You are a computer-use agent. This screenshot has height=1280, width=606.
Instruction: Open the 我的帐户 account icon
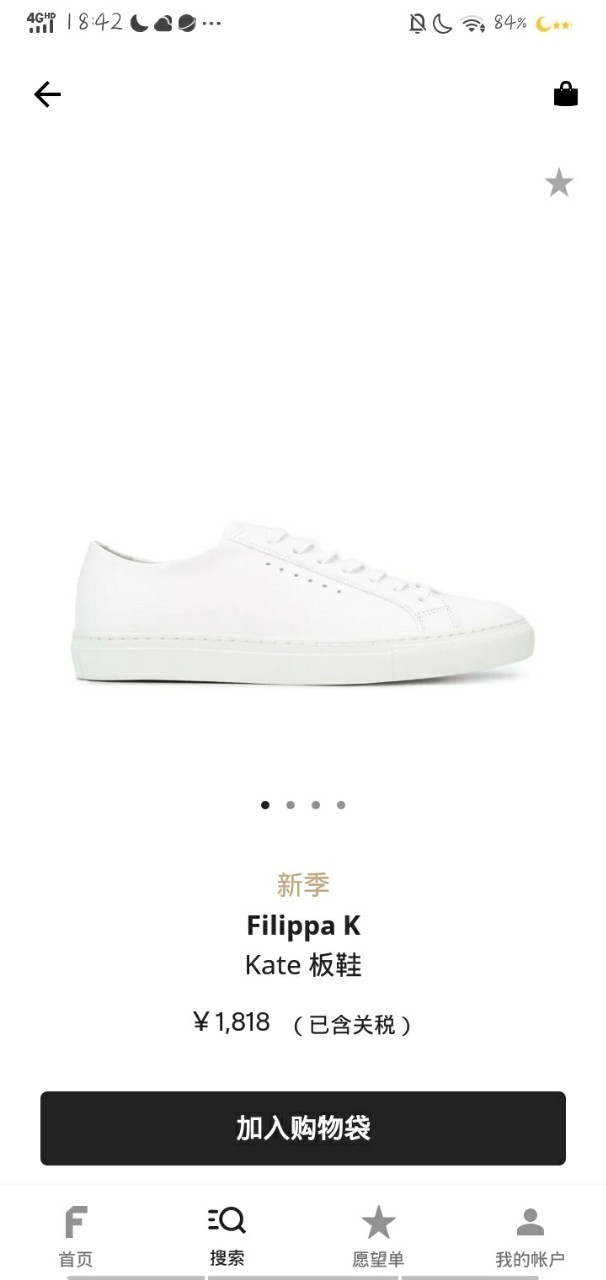click(530, 1222)
